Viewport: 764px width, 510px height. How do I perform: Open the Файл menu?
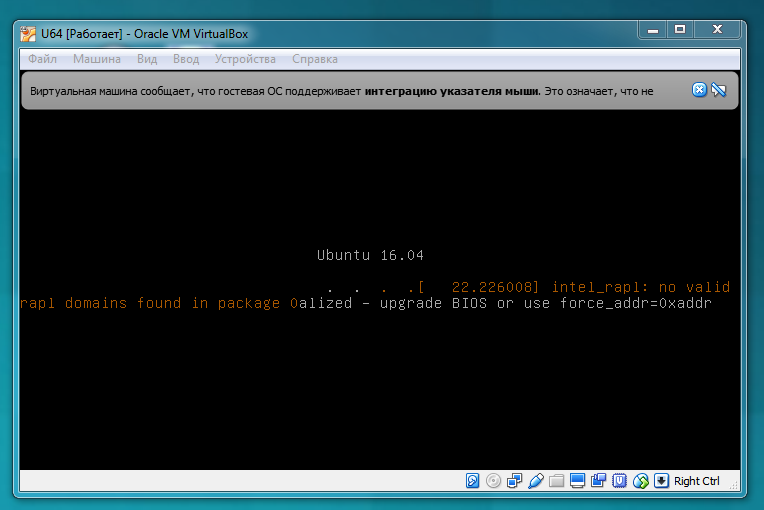(42, 59)
